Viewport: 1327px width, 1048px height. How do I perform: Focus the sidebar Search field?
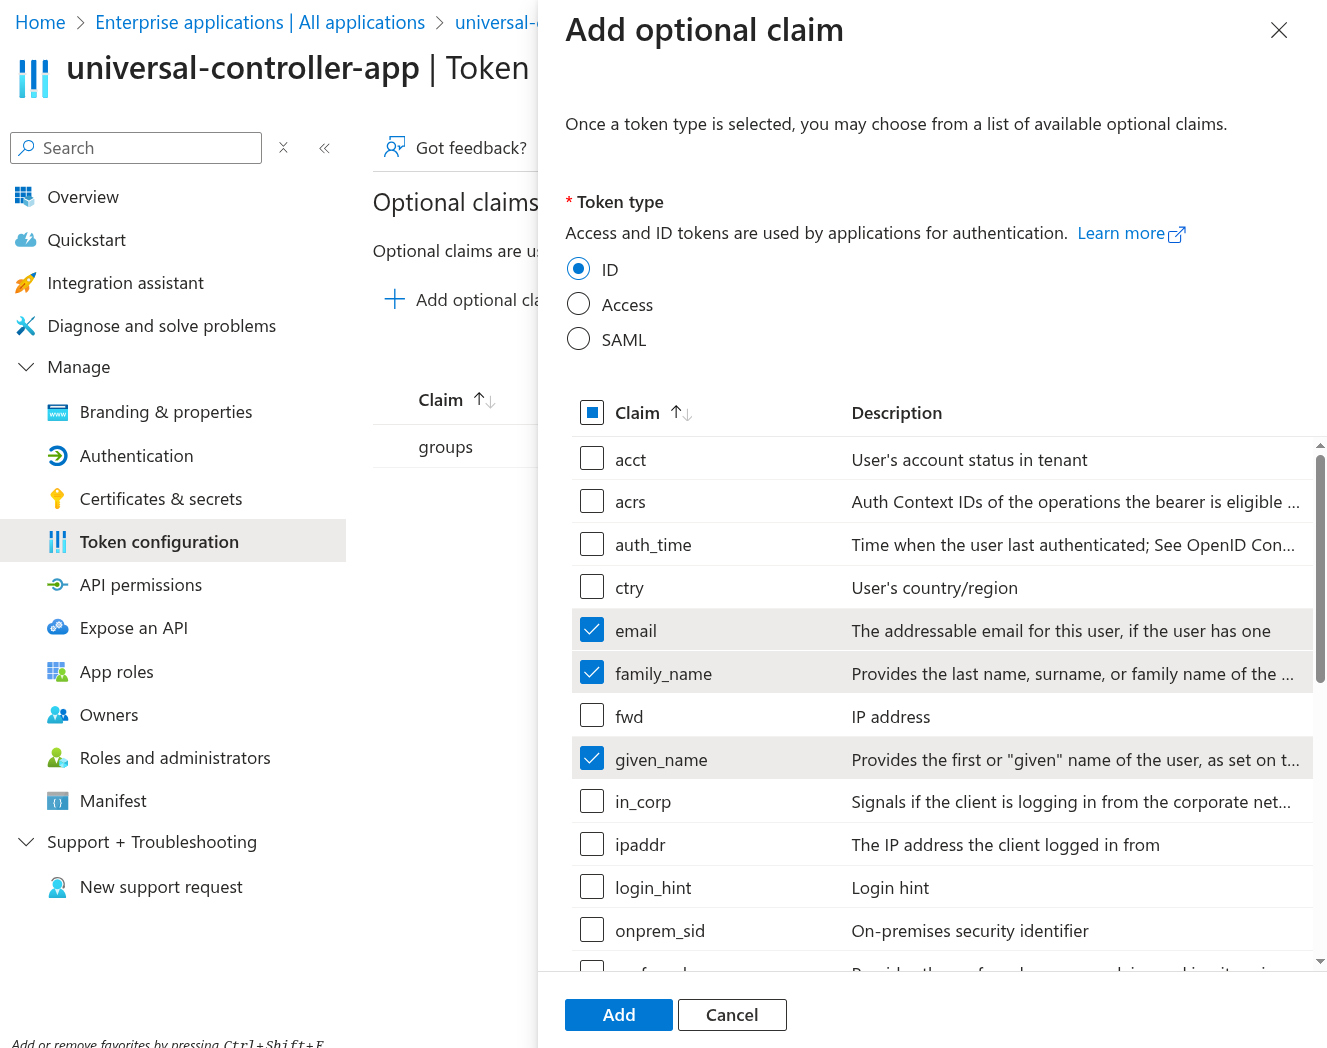click(136, 148)
